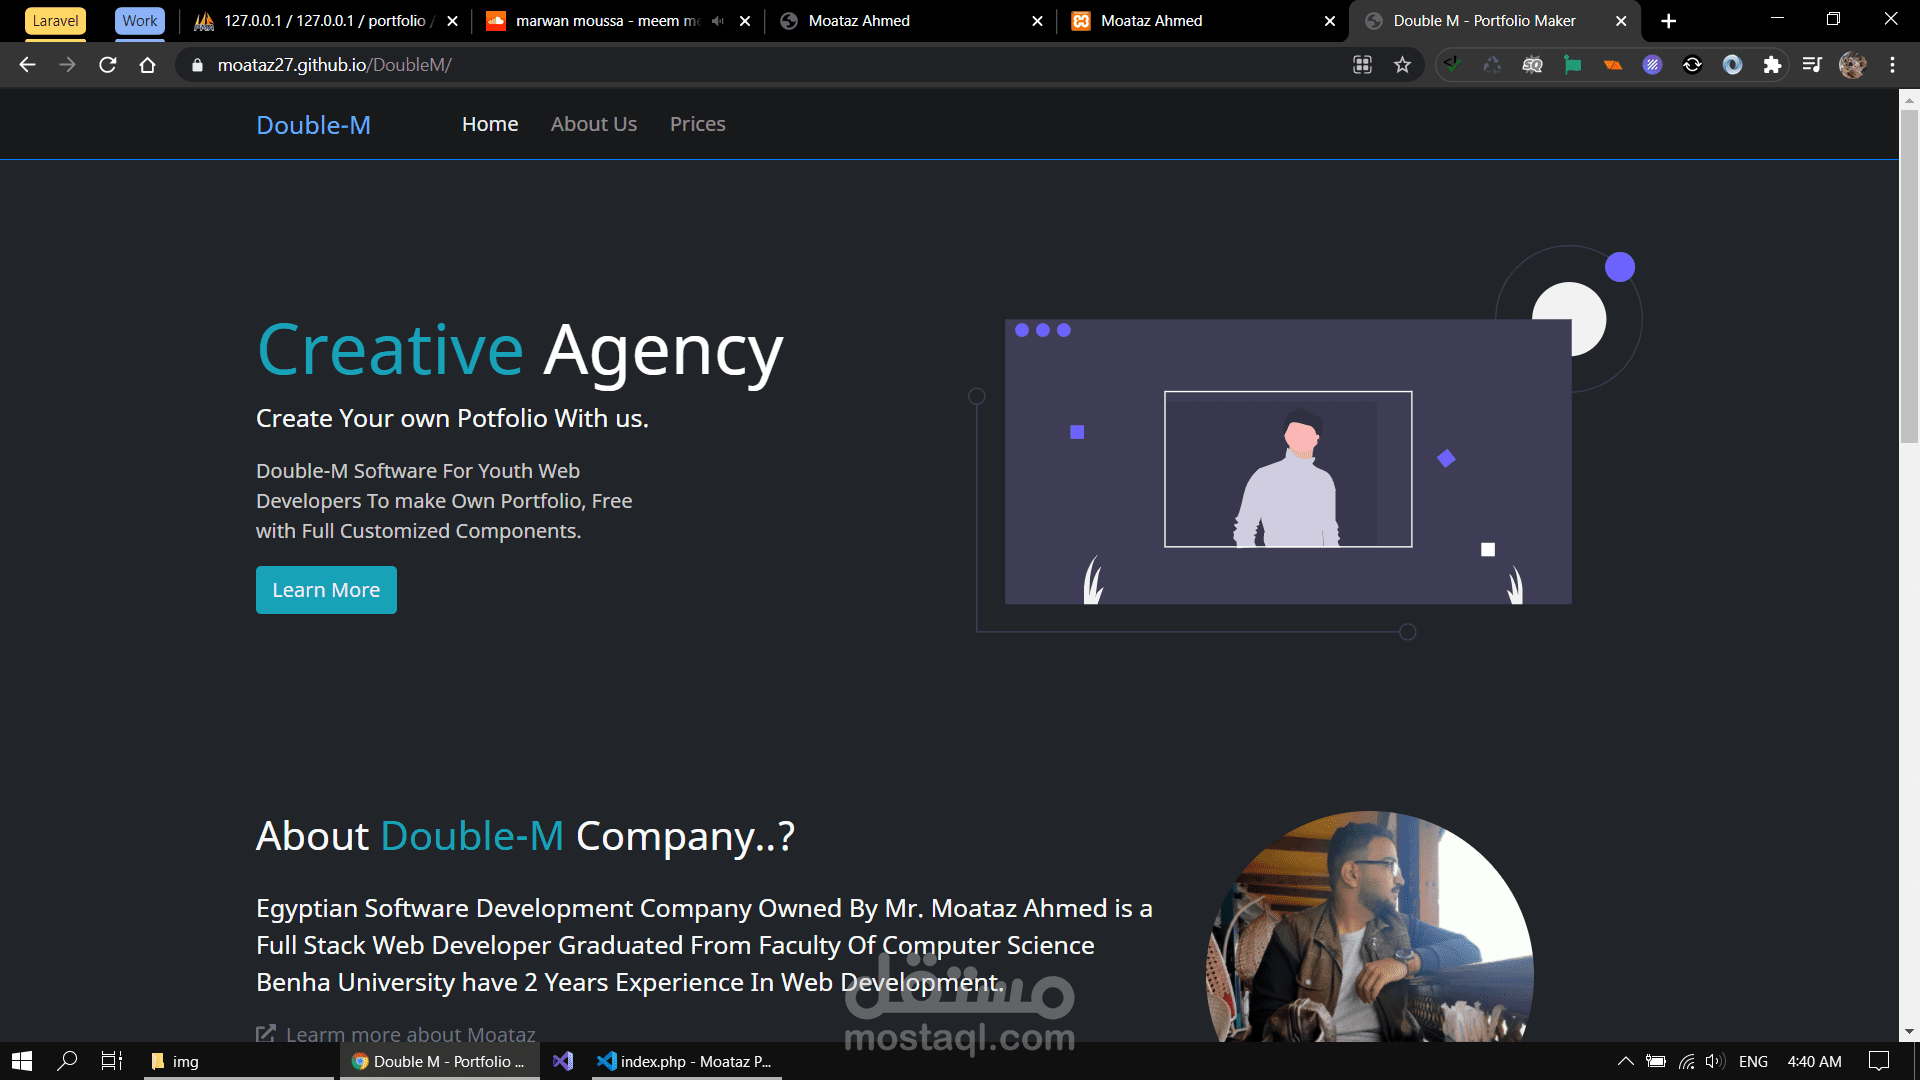1920x1080 pixels.
Task: Open the 4:40 AM clock calendar
Action: [1814, 1061]
